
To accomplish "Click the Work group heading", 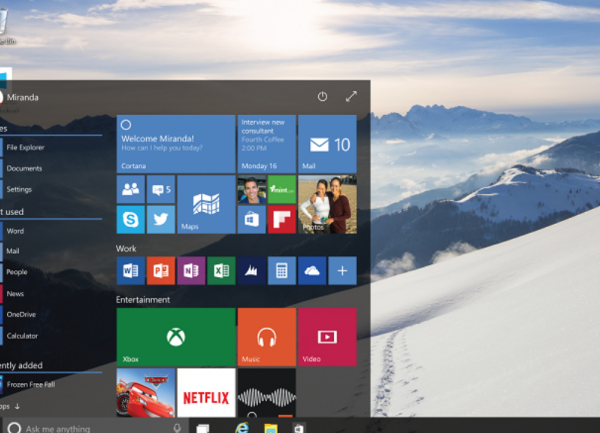I will (126, 249).
